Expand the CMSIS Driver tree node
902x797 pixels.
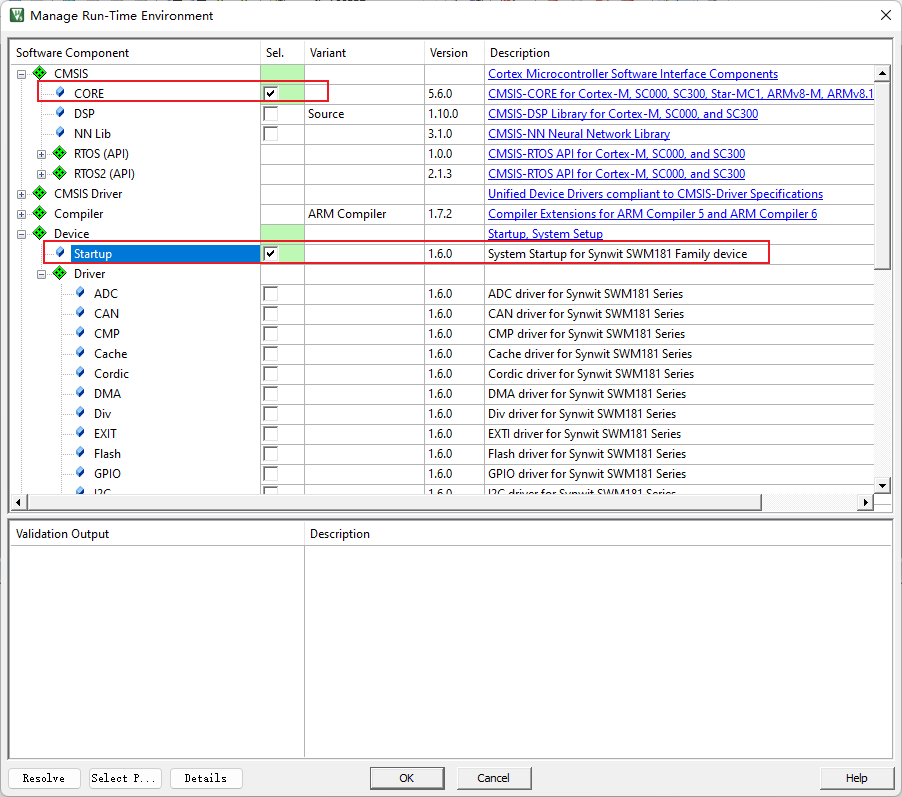tap(21, 194)
